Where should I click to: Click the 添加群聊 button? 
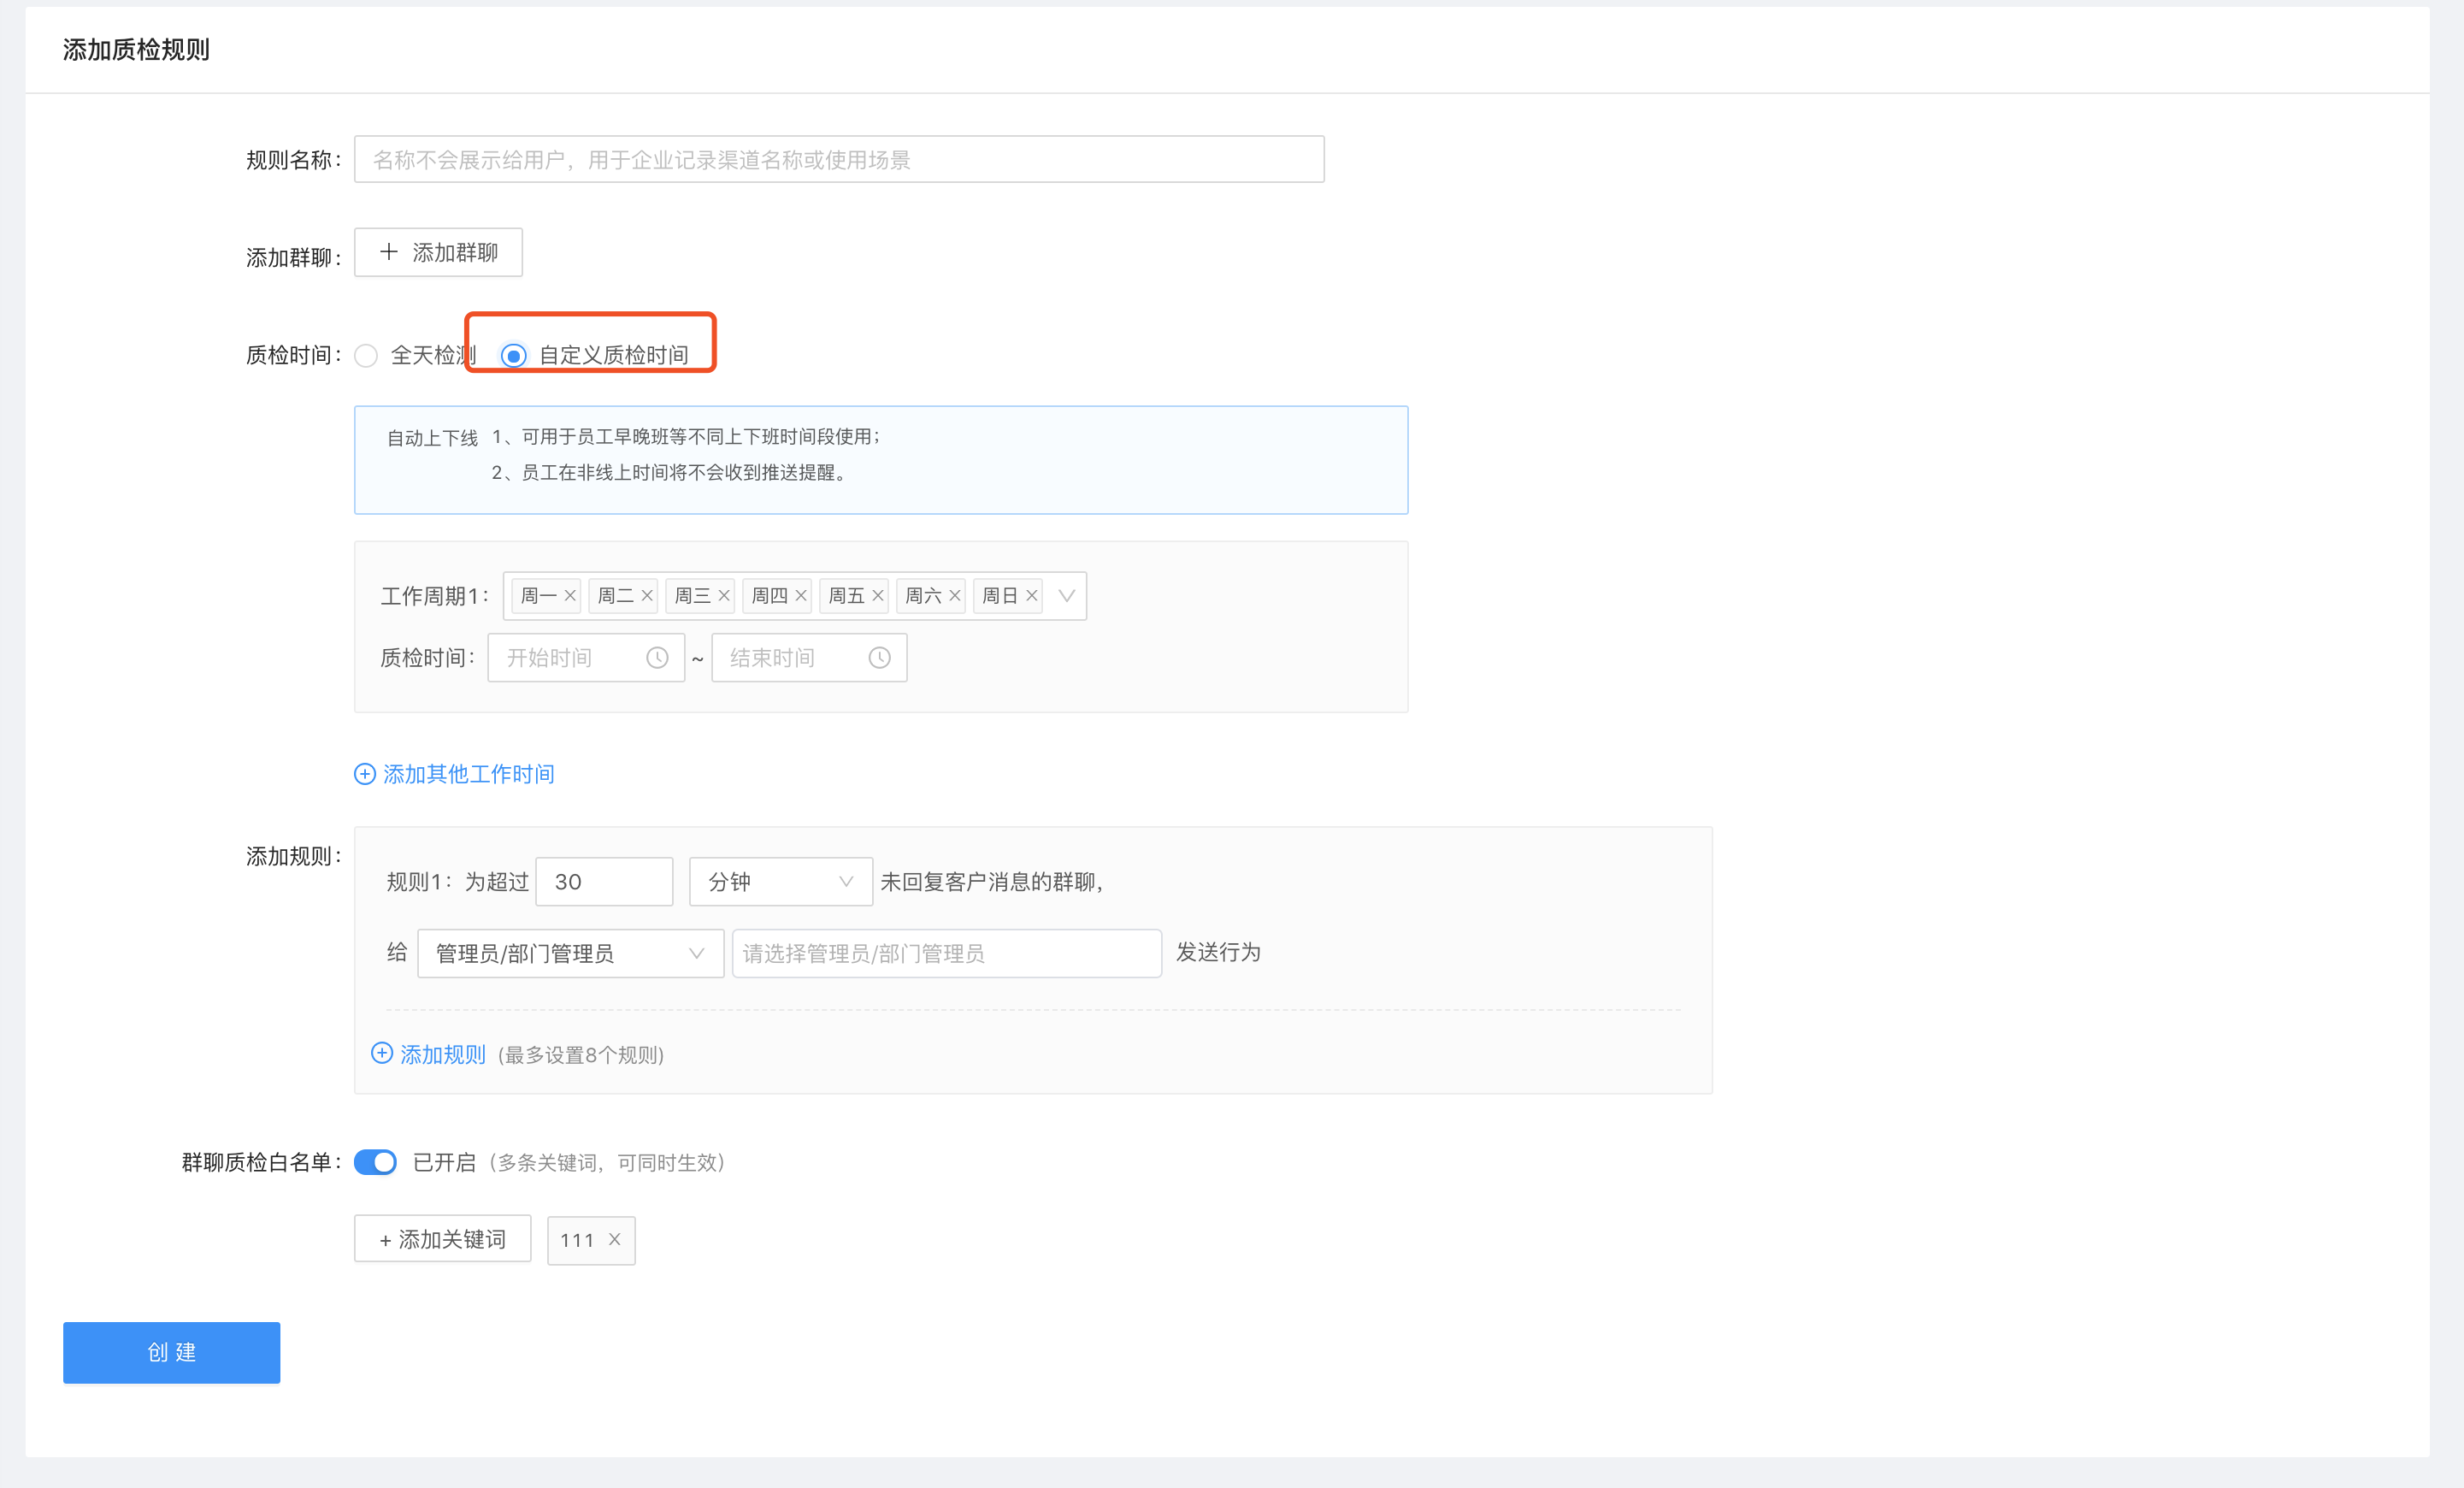pos(438,253)
